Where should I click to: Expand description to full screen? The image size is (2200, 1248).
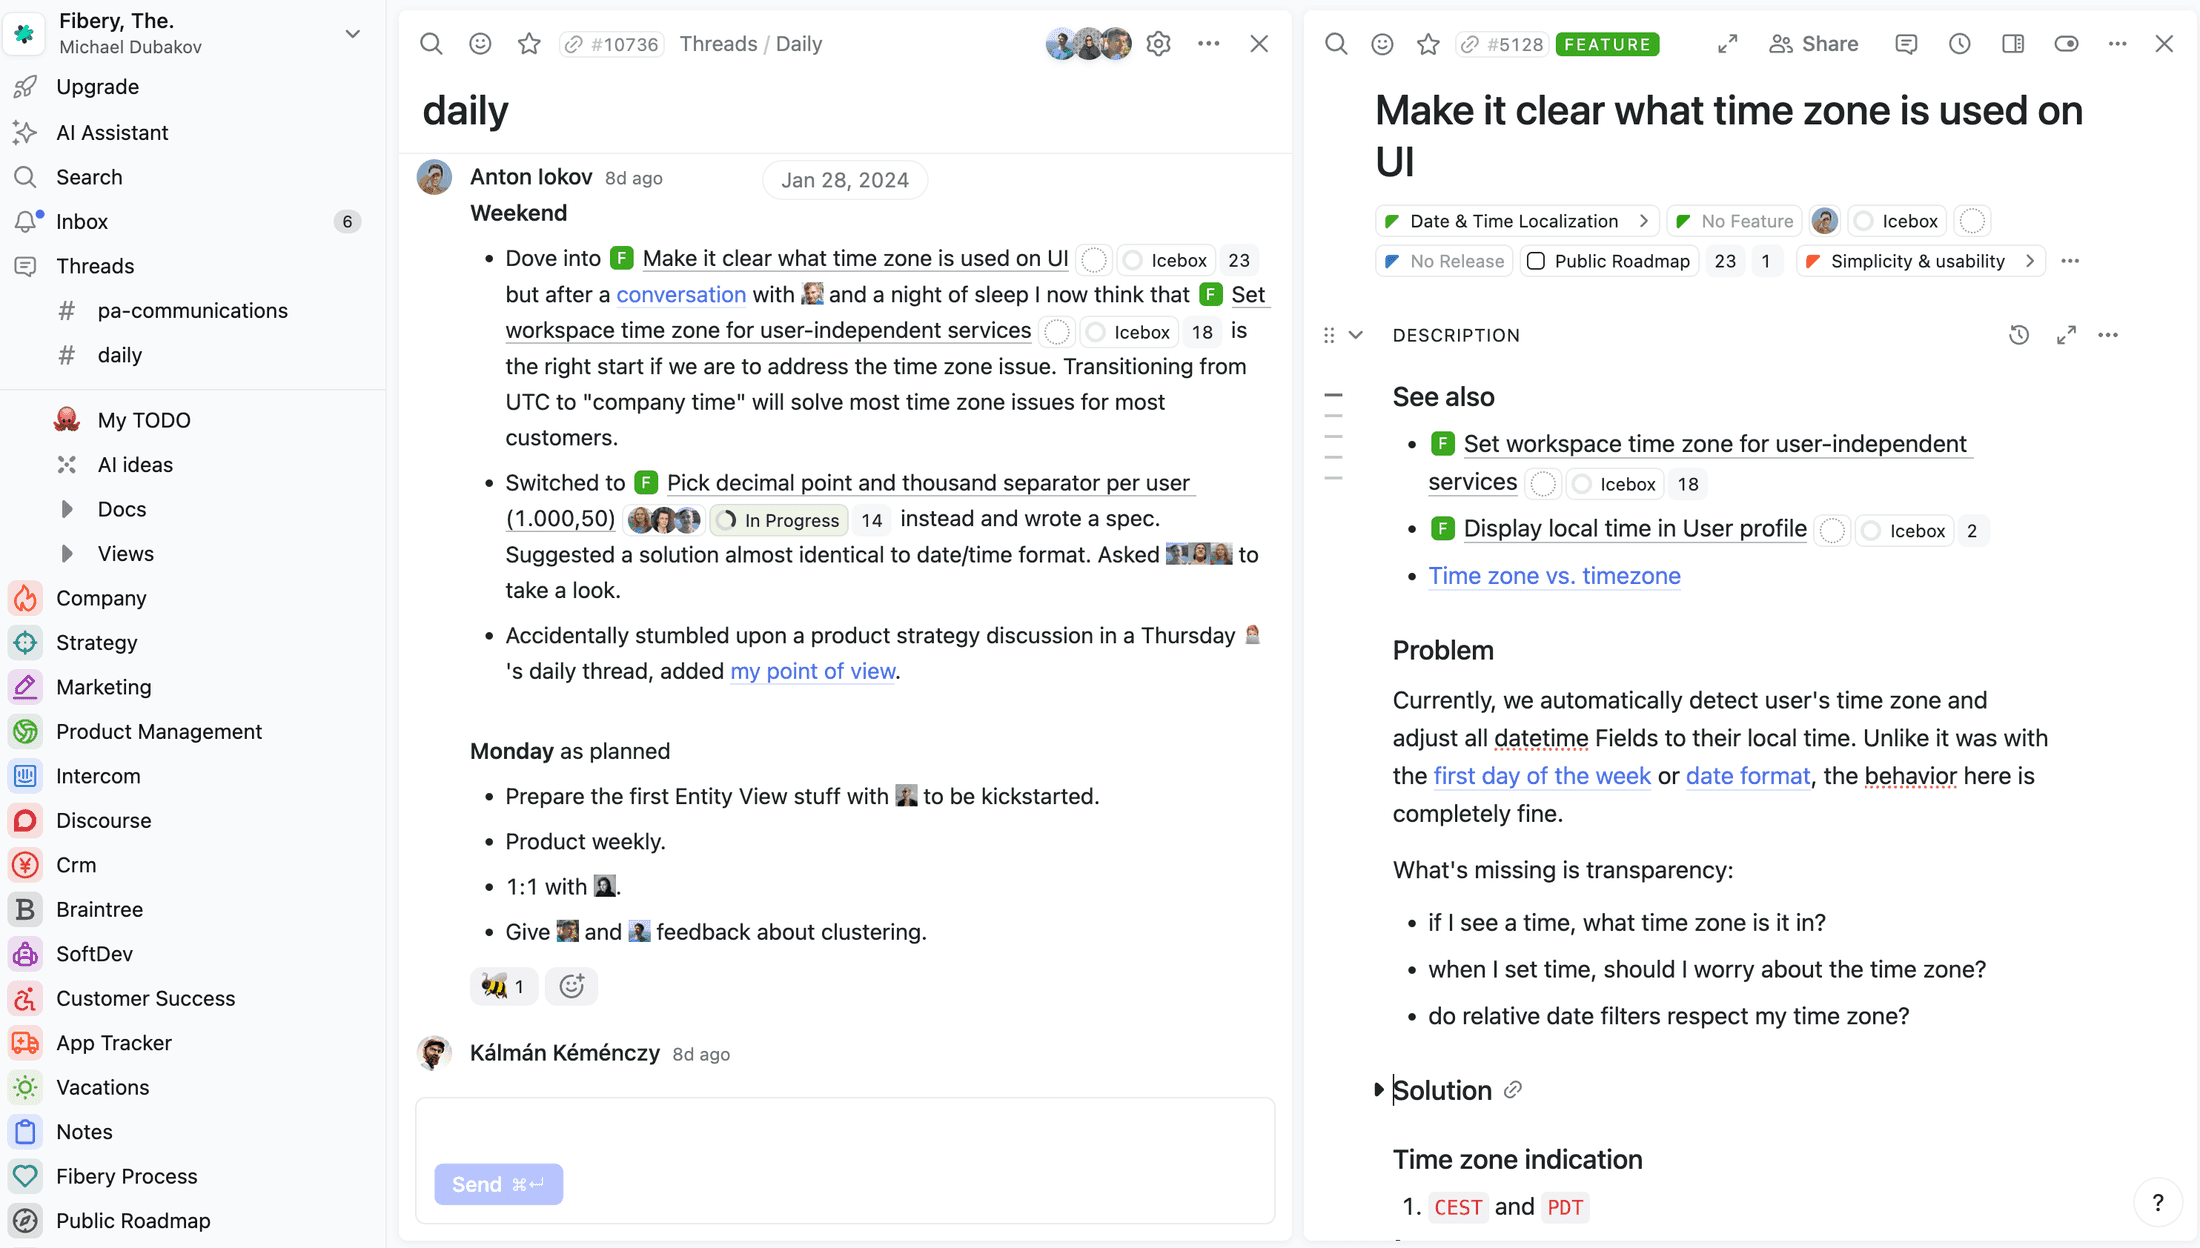[2066, 335]
